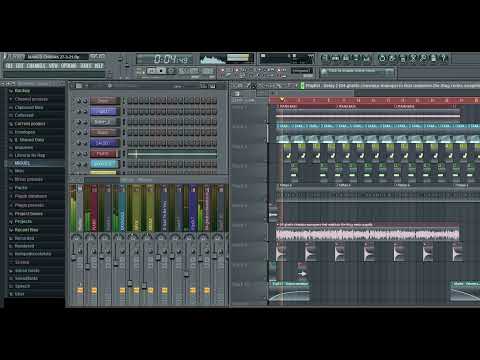Click the cyan channel name button

105,164
